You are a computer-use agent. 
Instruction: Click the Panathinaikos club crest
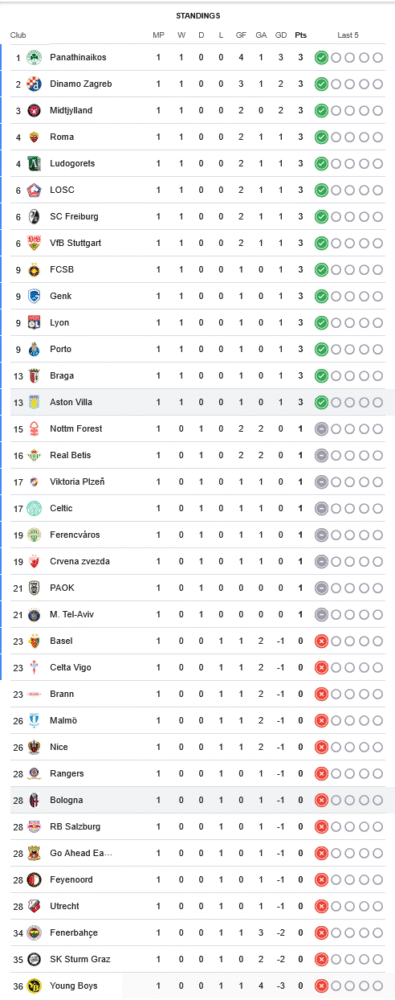point(34,57)
